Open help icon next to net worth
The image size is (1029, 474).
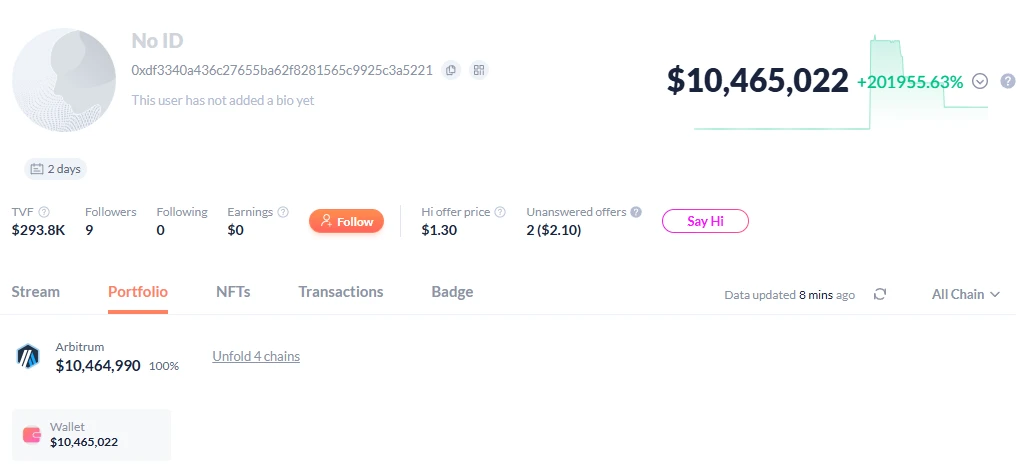(1008, 81)
